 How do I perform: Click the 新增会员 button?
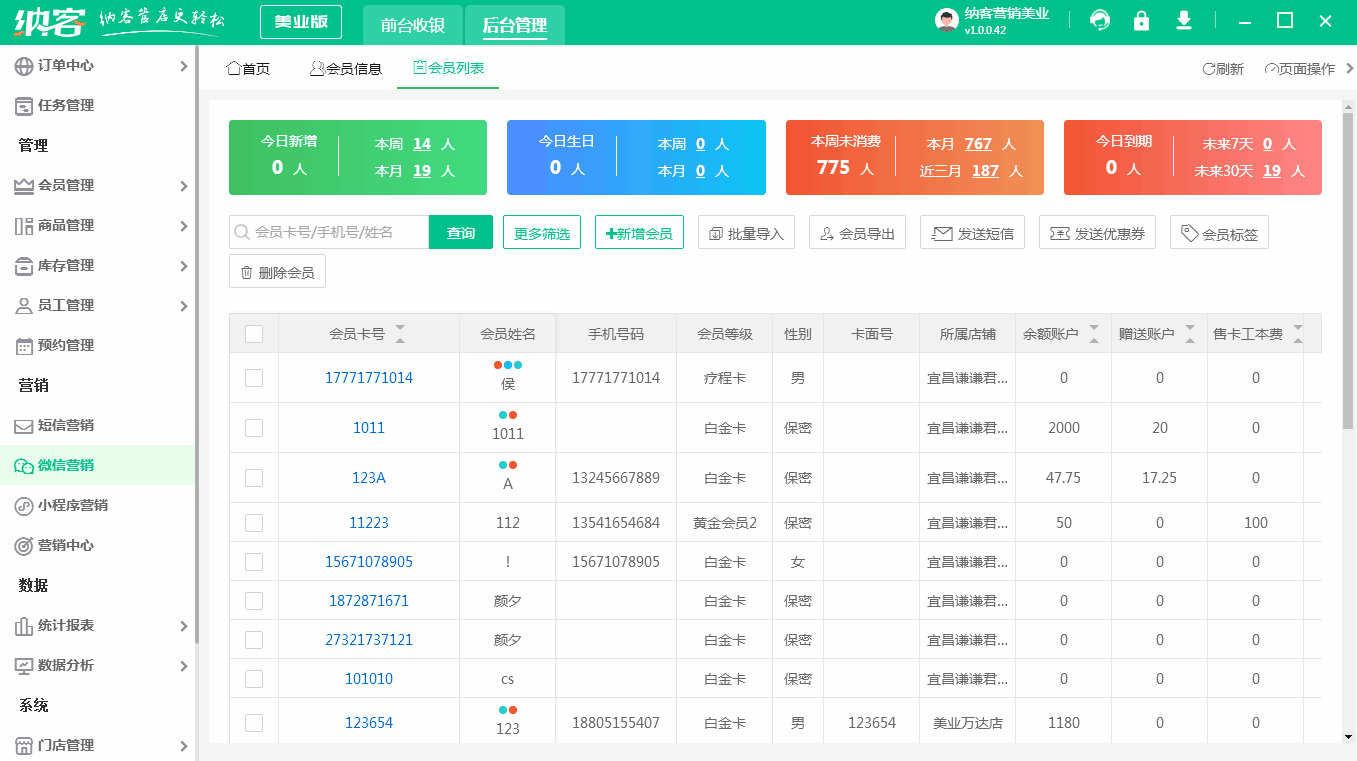639,231
